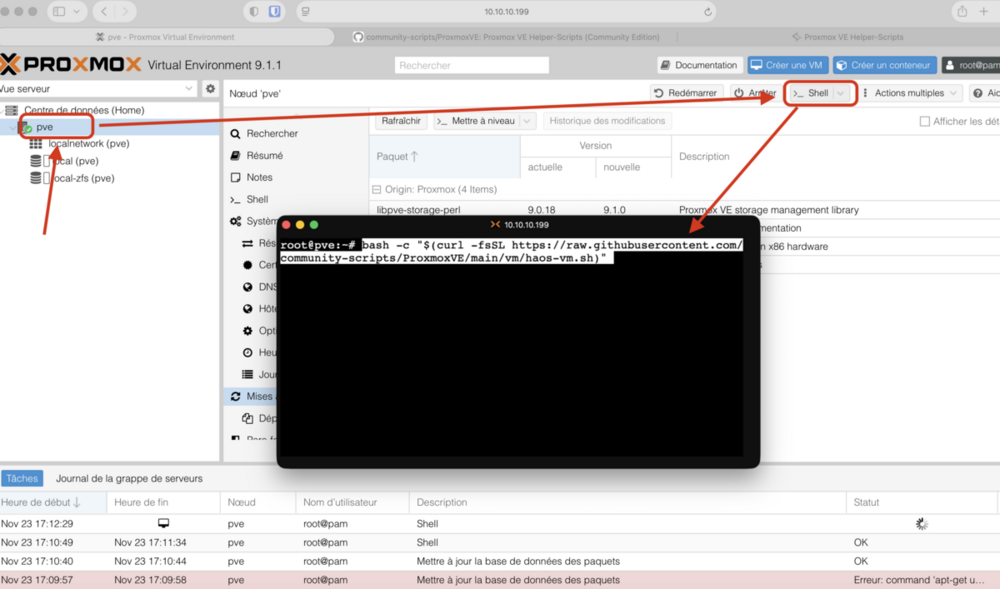Image resolution: width=1000 pixels, height=589 pixels.
Task: Select the Tâches tab
Action: 22,478
